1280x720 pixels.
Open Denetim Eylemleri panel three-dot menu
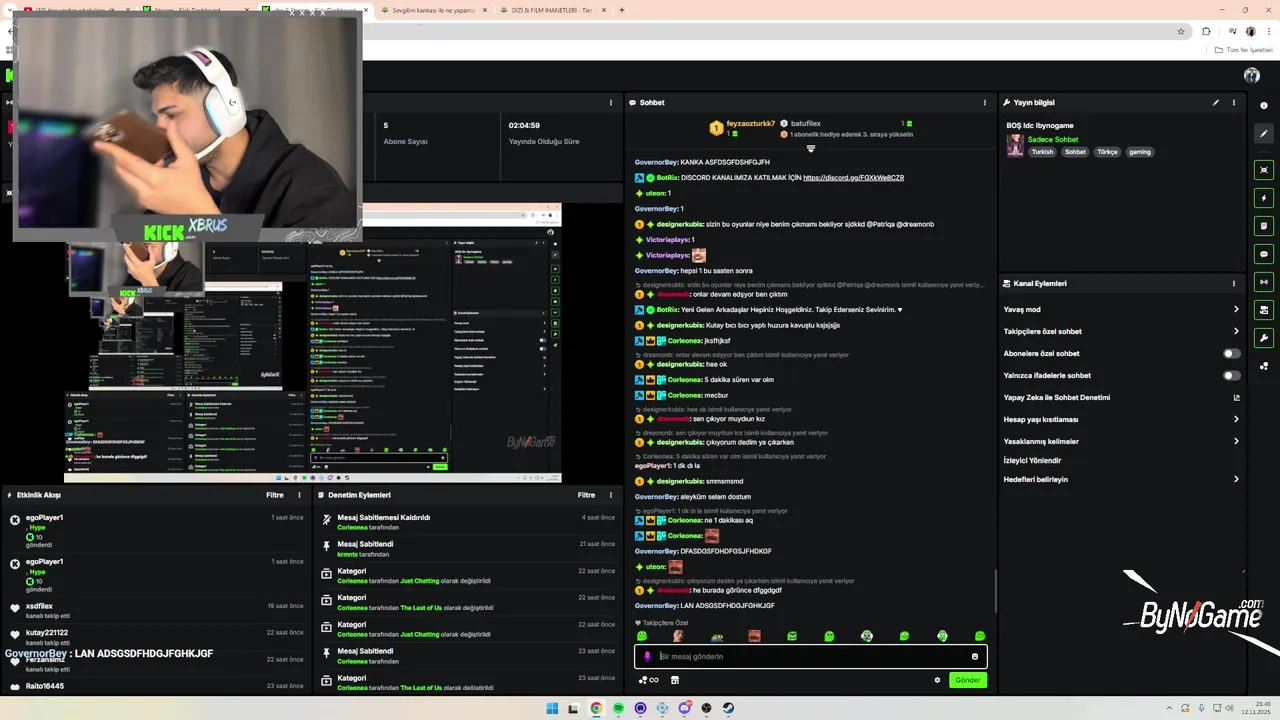[610, 495]
